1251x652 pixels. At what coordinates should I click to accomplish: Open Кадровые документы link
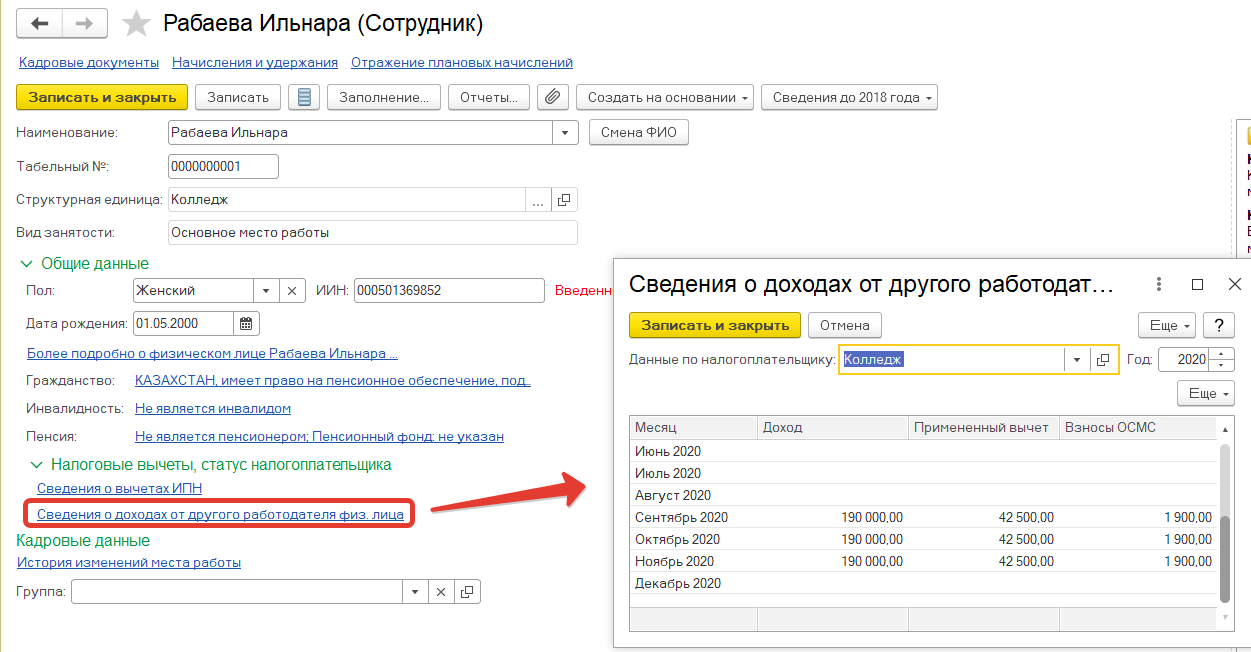point(89,62)
